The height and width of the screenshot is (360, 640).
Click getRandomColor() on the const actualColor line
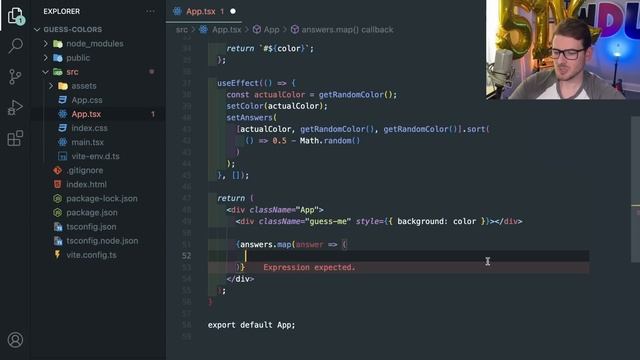(x=357, y=95)
